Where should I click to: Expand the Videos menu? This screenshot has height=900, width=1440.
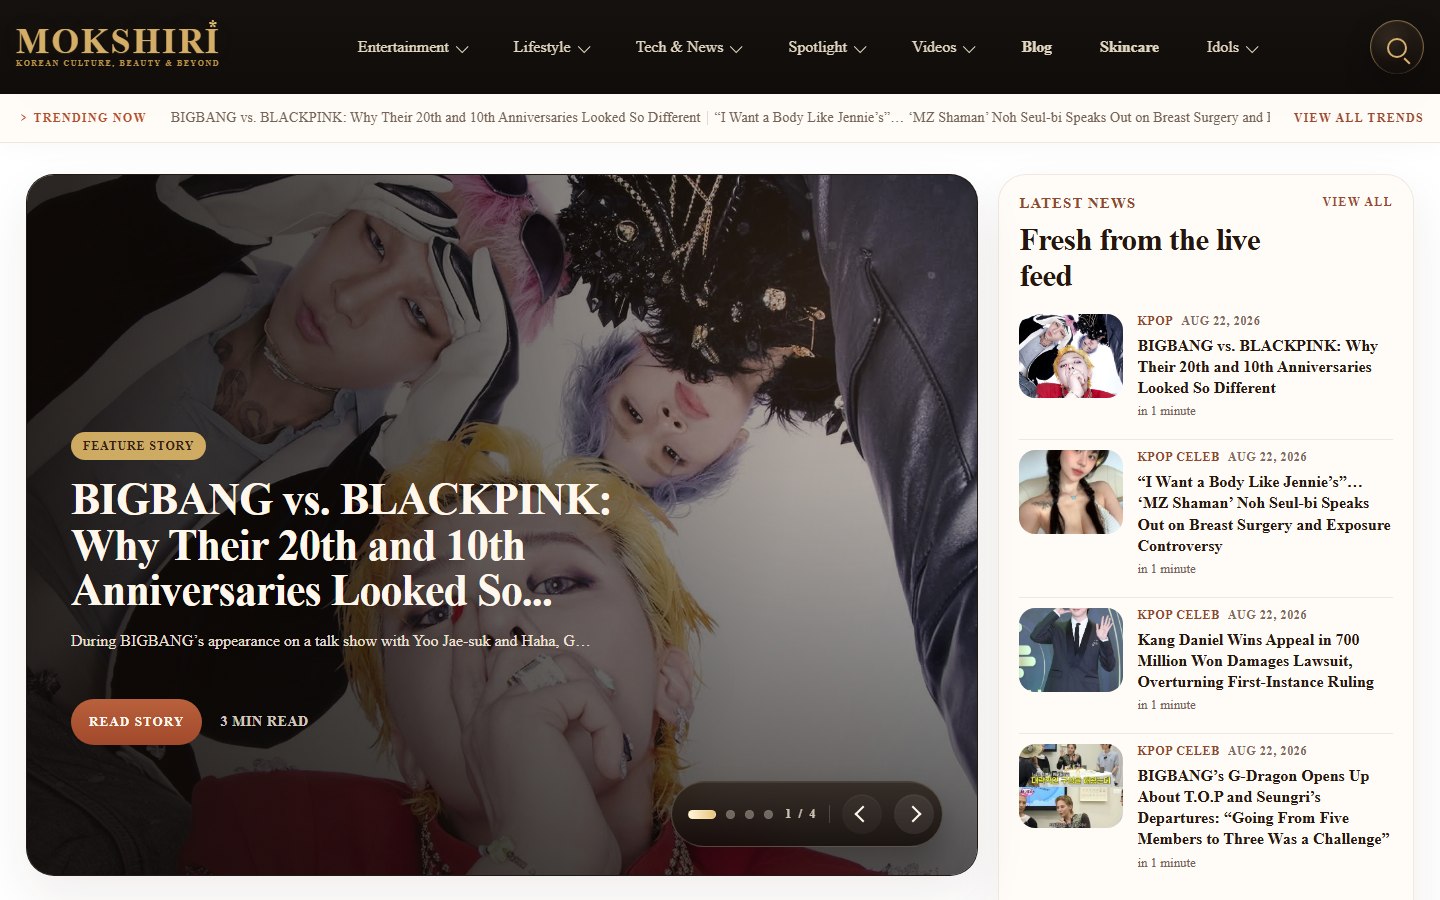coord(943,47)
